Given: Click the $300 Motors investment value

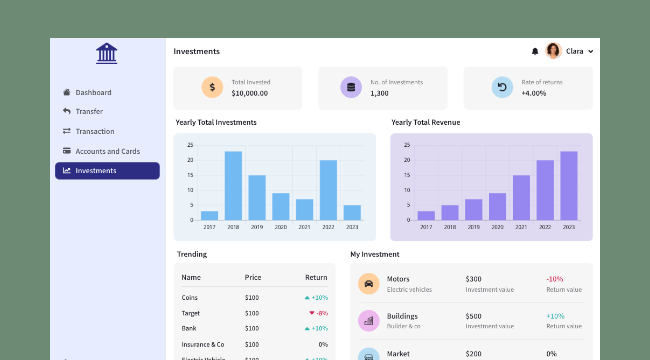Looking at the screenshot, I should pos(473,279).
